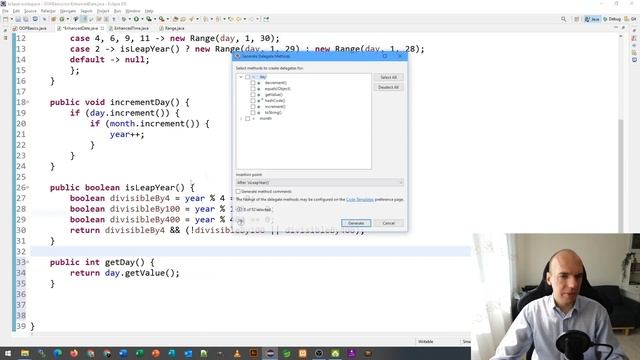Open the Code Templates preference link

pos(360,200)
